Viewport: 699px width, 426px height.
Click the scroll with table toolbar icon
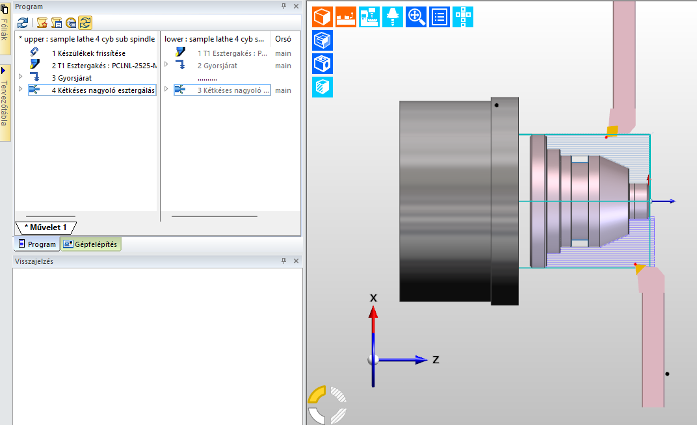pos(57,22)
